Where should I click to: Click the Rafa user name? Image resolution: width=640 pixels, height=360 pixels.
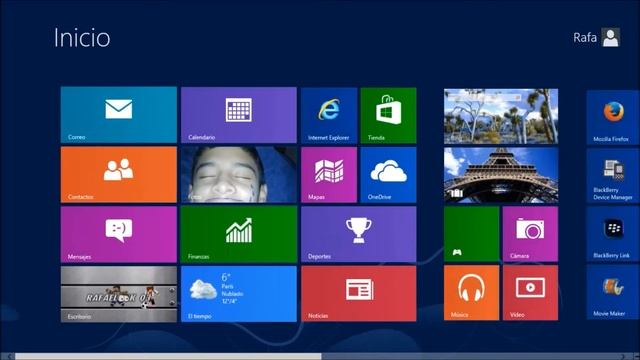click(585, 38)
